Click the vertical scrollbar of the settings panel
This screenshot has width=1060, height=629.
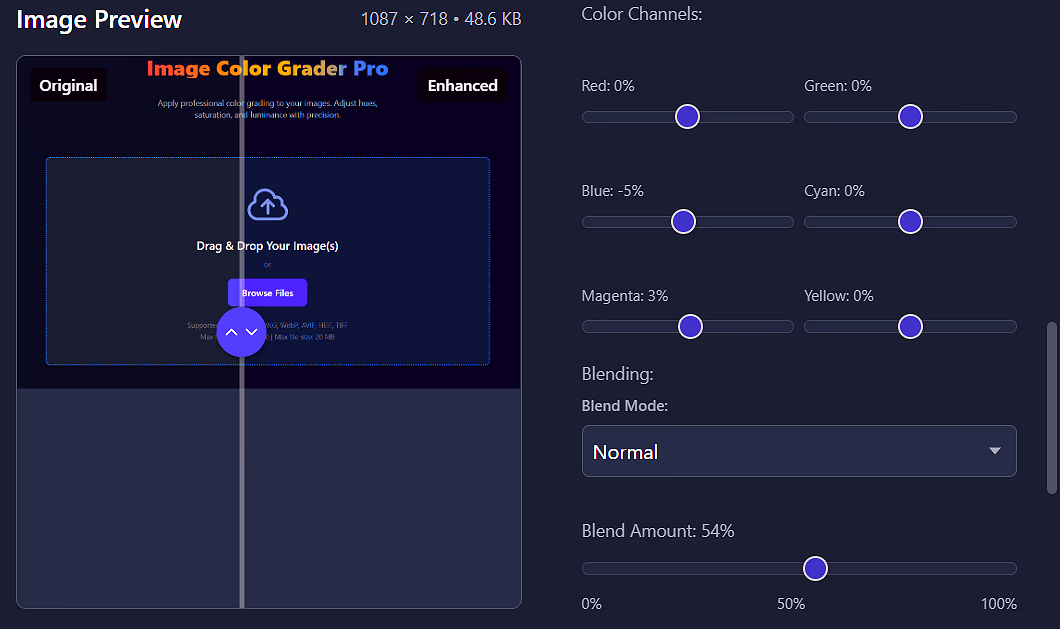tap(1051, 407)
